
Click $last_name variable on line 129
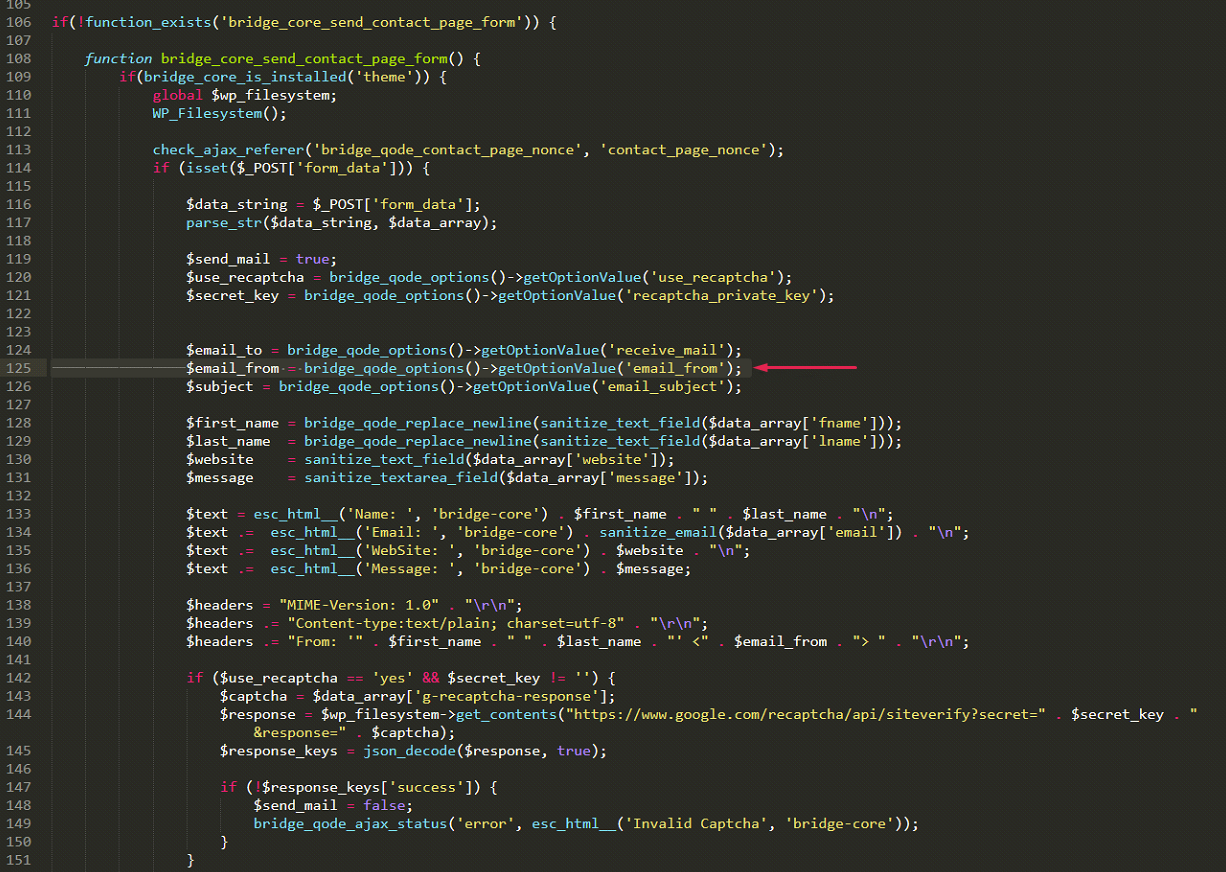pyautogui.click(x=228, y=441)
